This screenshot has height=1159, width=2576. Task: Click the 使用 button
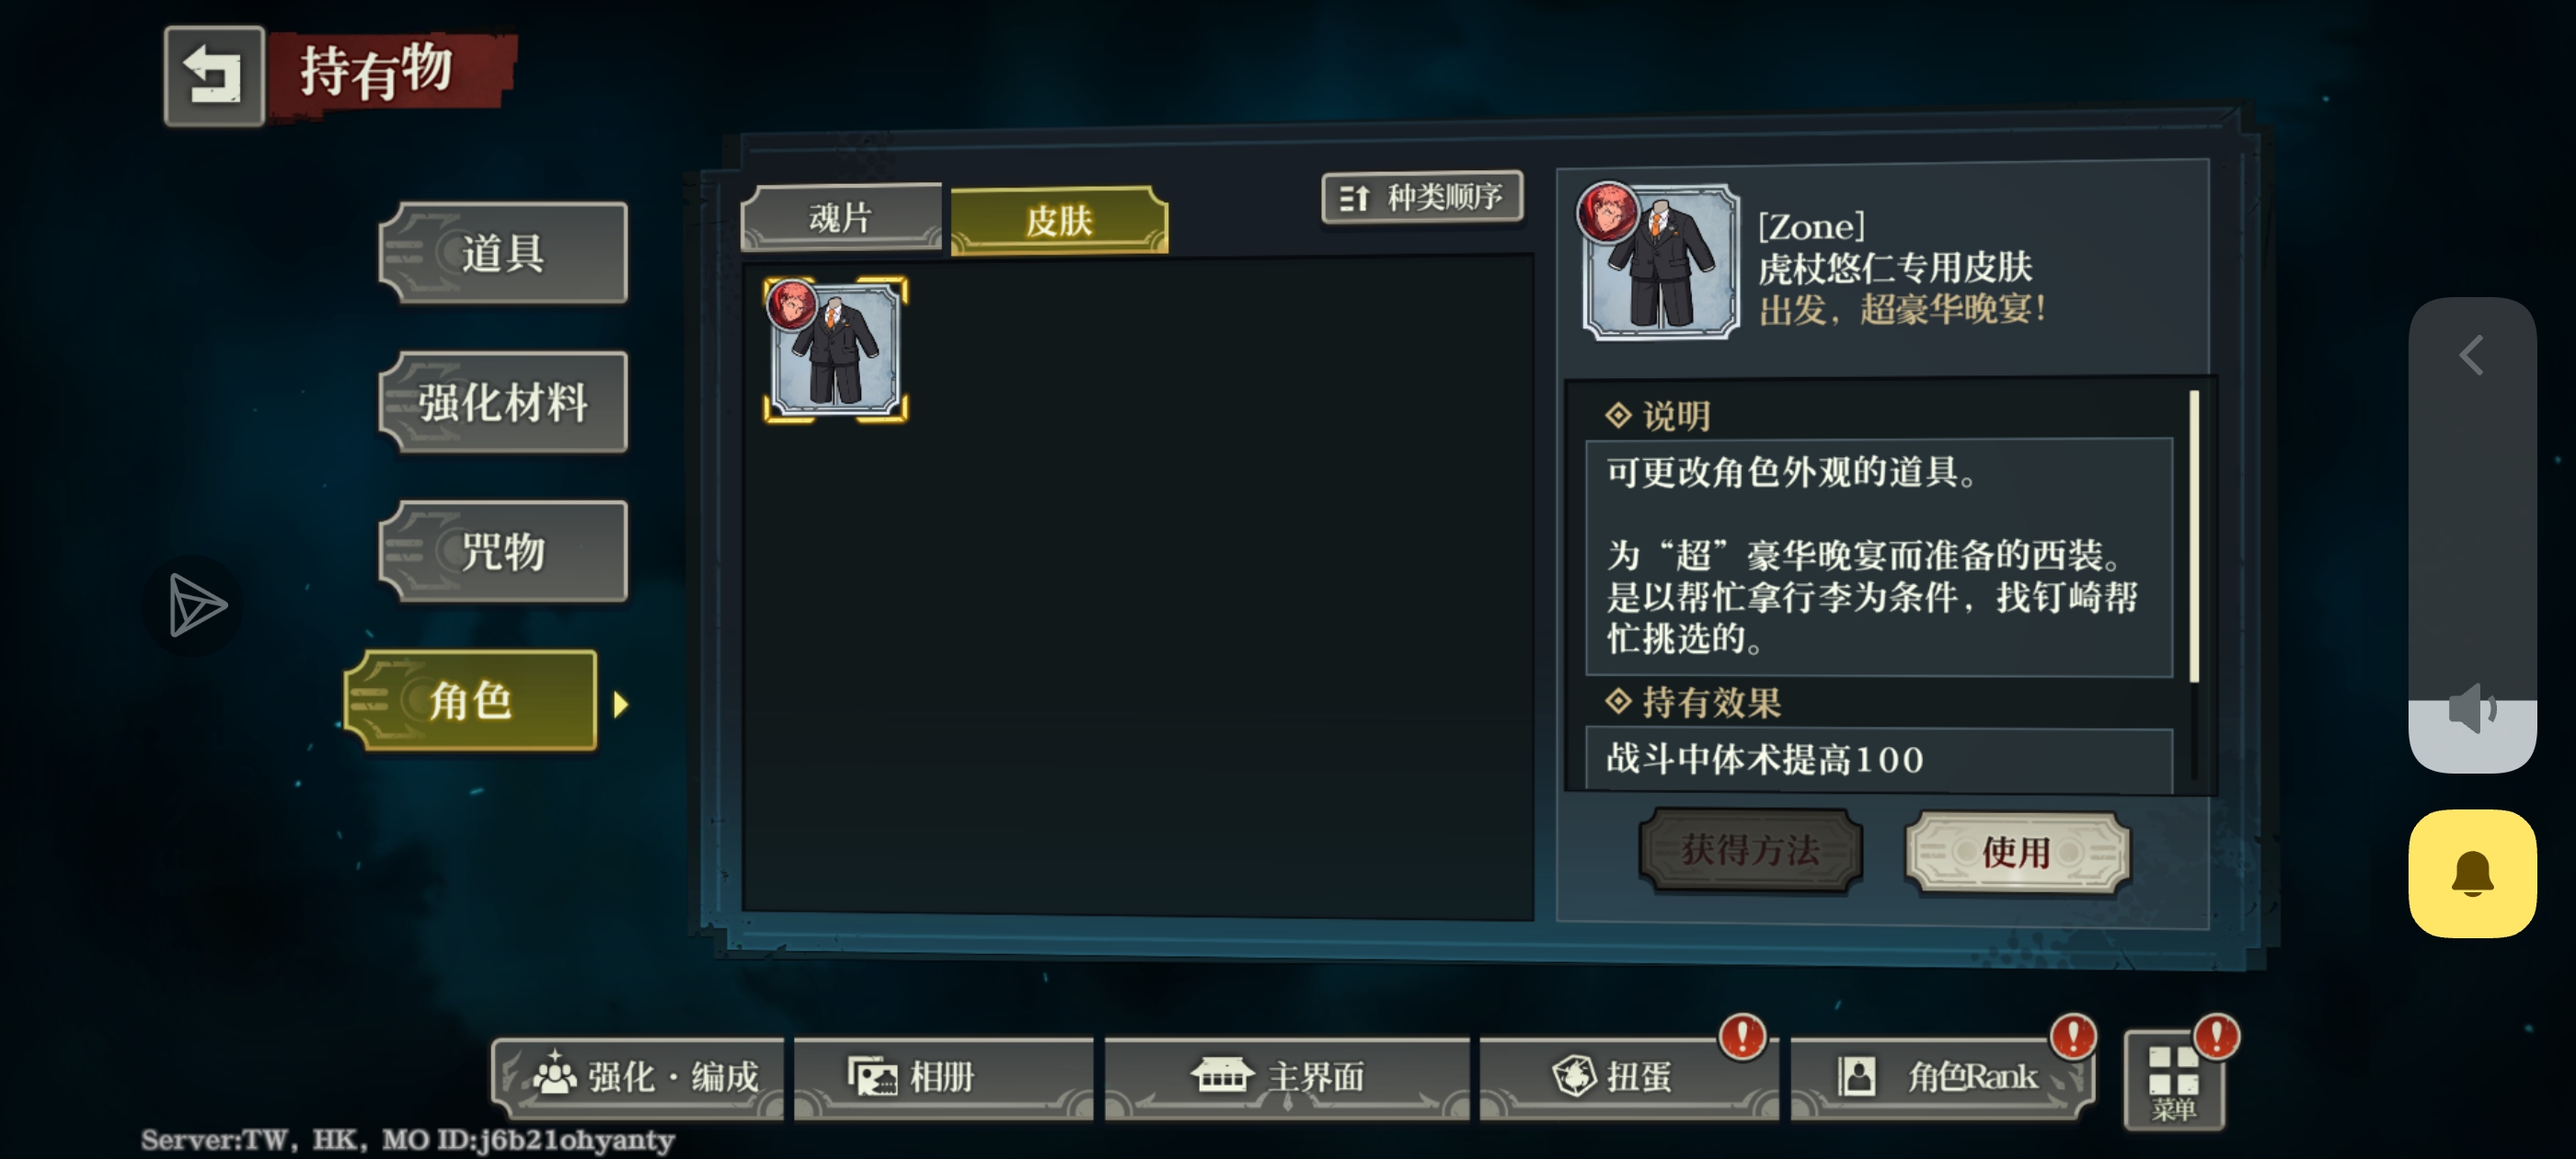tap(2017, 853)
